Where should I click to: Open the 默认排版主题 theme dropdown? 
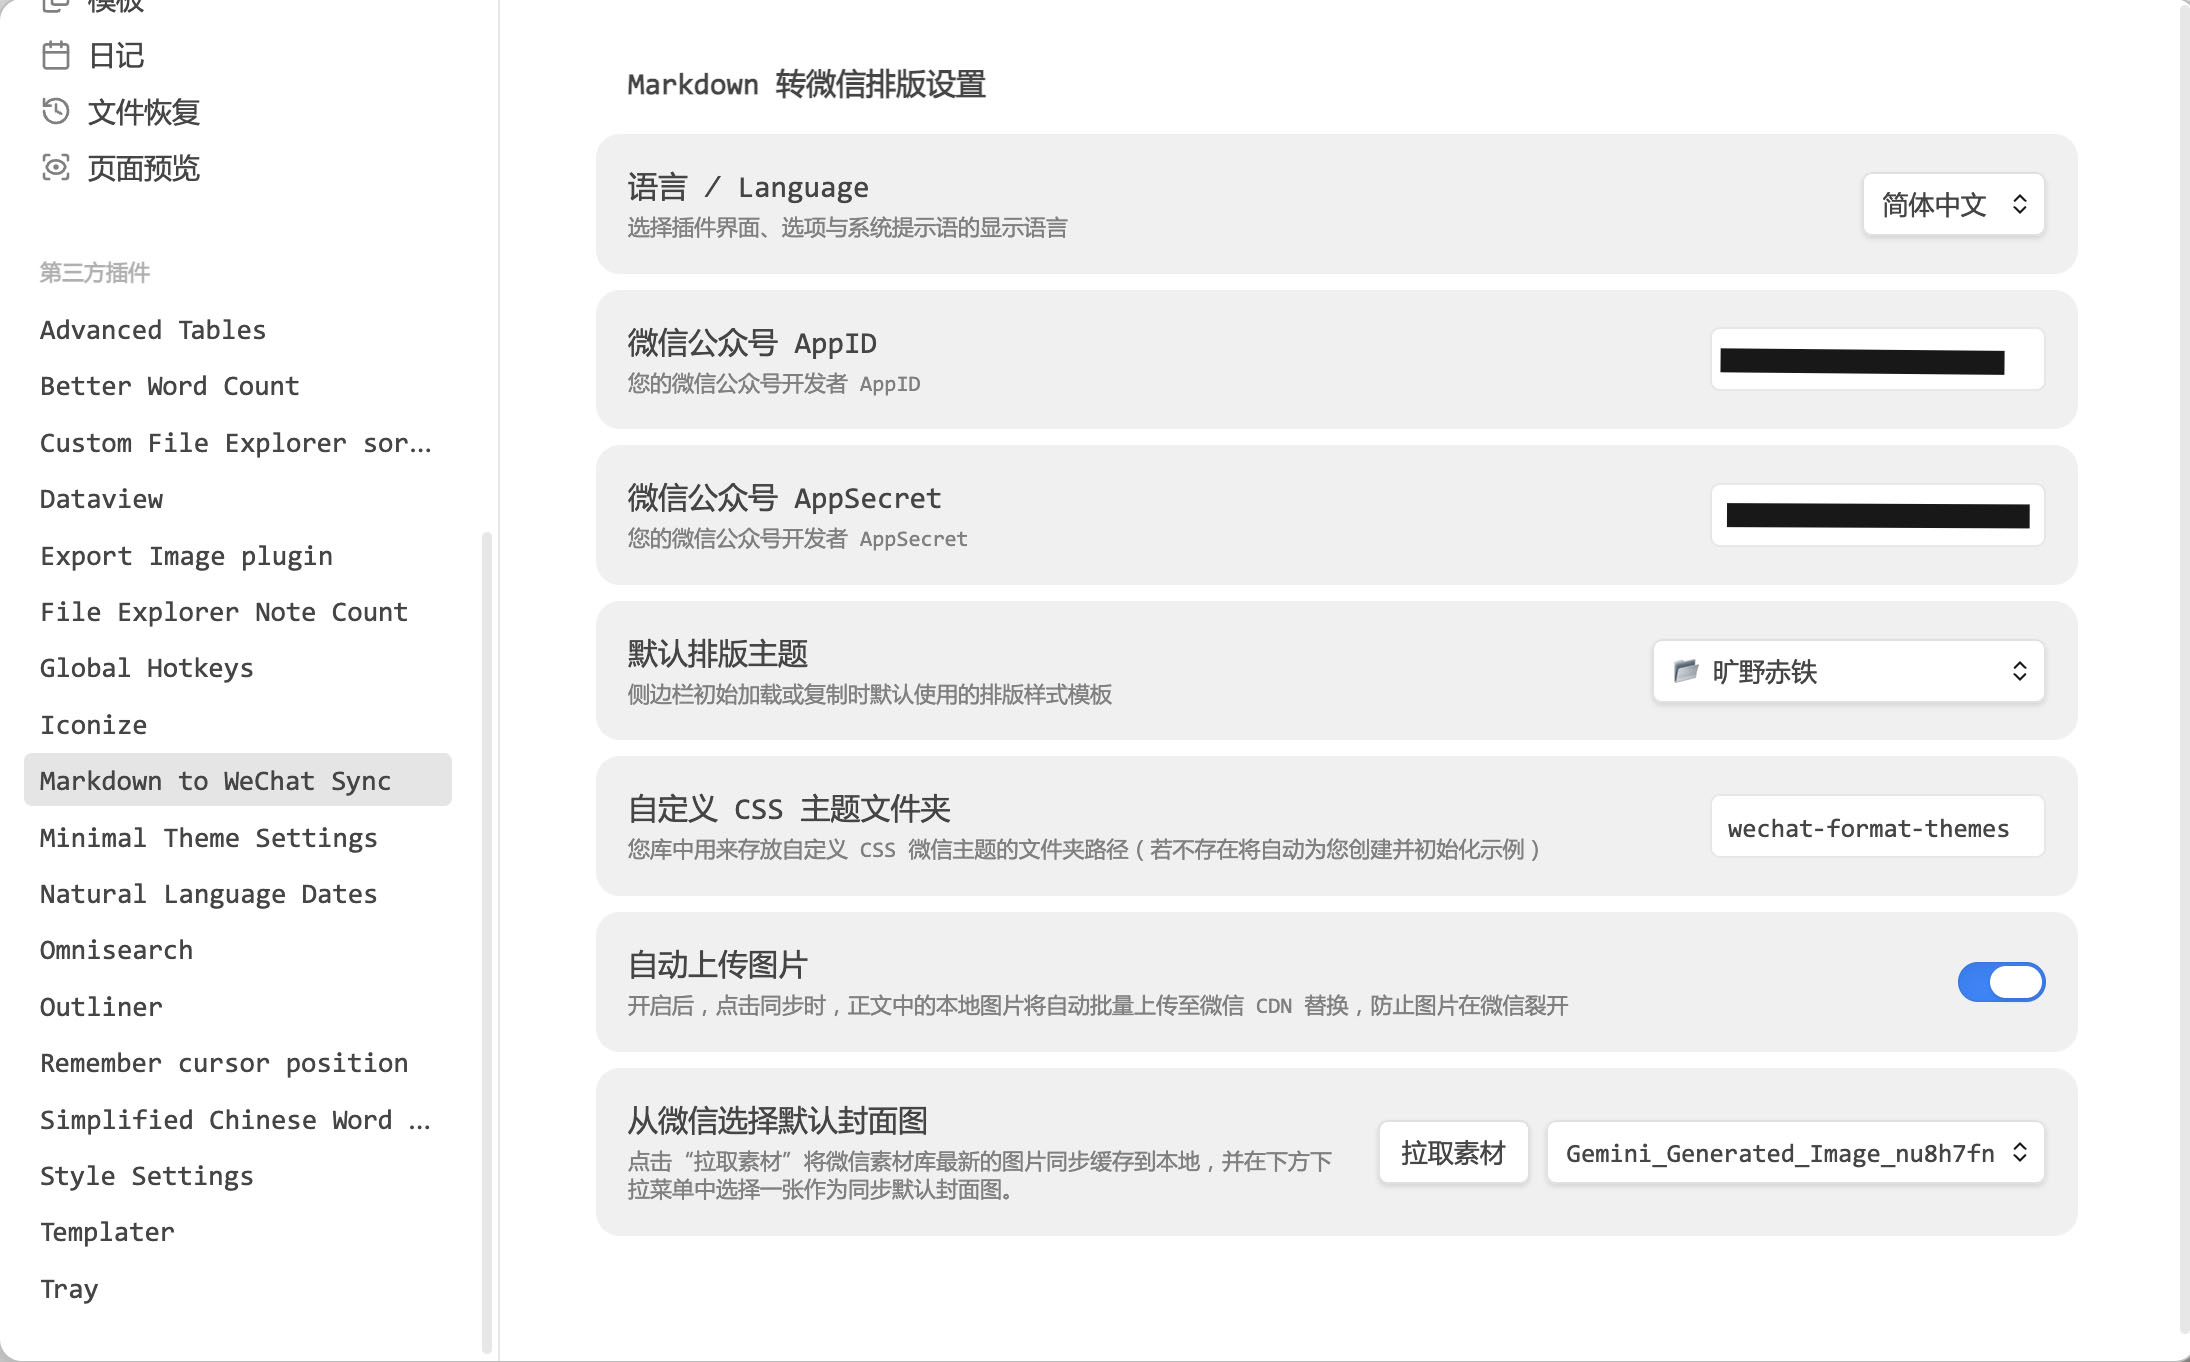click(1848, 671)
